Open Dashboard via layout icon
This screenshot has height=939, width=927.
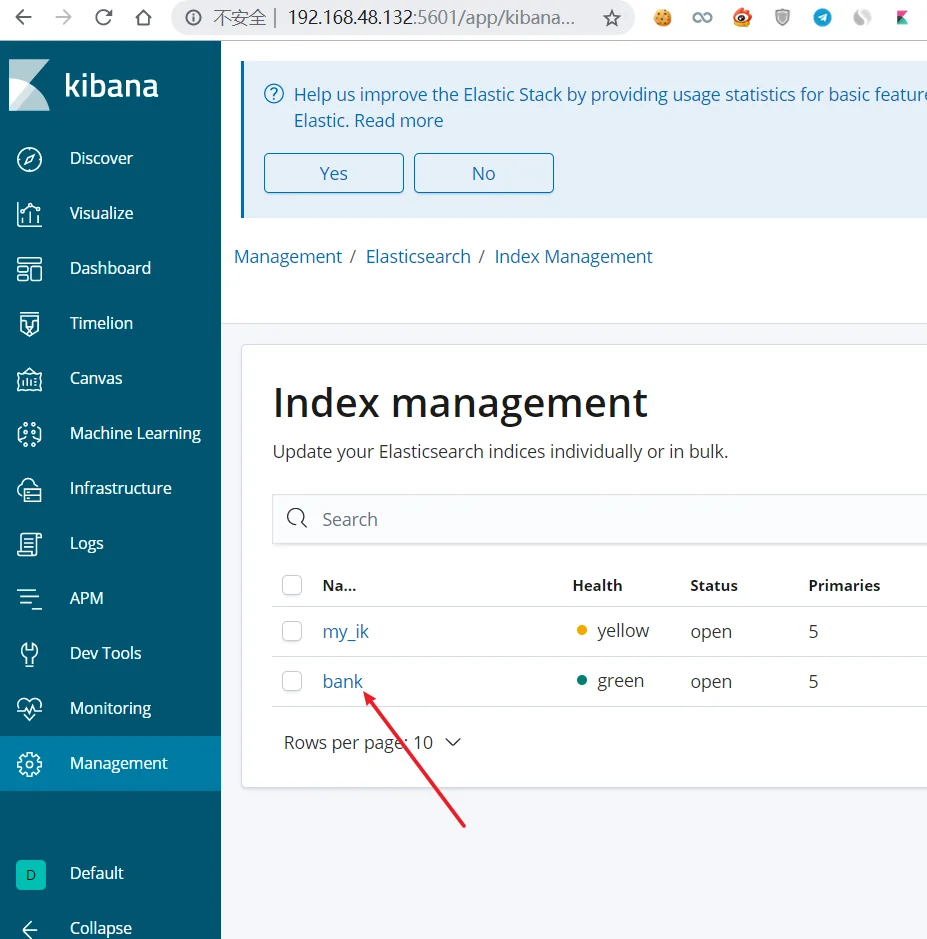[29, 269]
